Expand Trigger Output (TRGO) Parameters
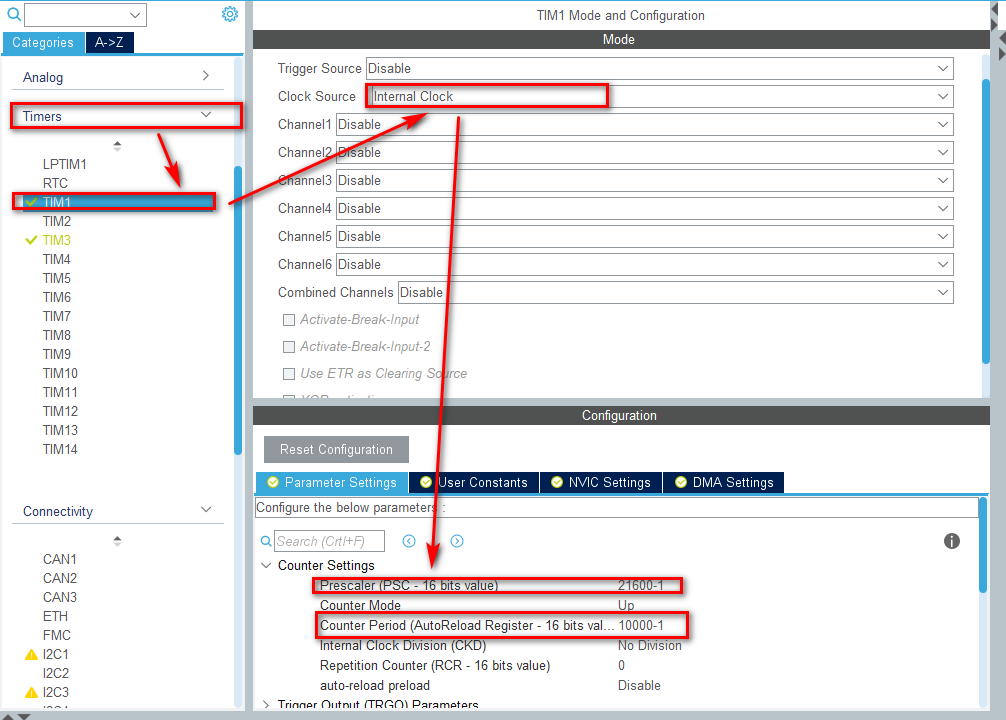 [x=266, y=704]
